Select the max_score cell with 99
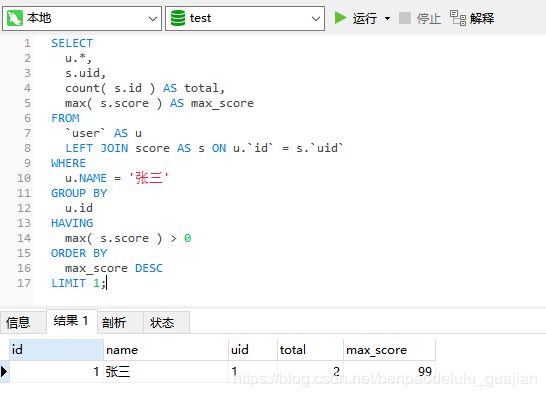Viewport: 546px width, 397px height. [389, 372]
